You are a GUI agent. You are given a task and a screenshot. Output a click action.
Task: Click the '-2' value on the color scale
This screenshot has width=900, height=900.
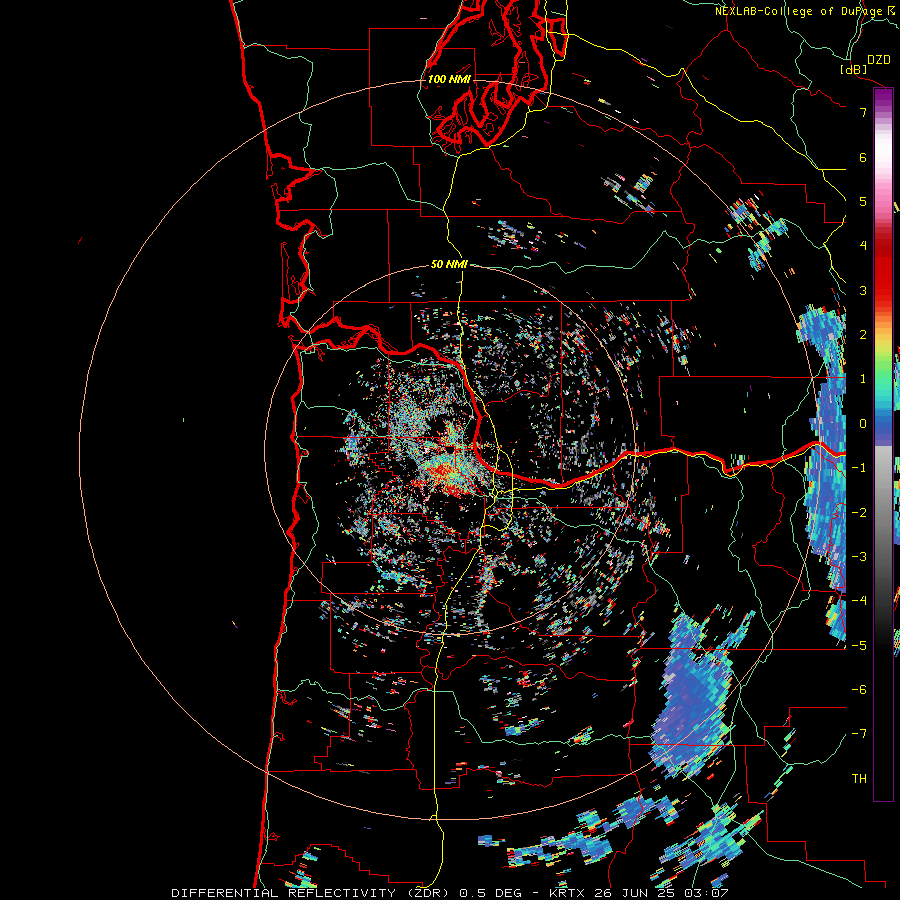coord(859,512)
